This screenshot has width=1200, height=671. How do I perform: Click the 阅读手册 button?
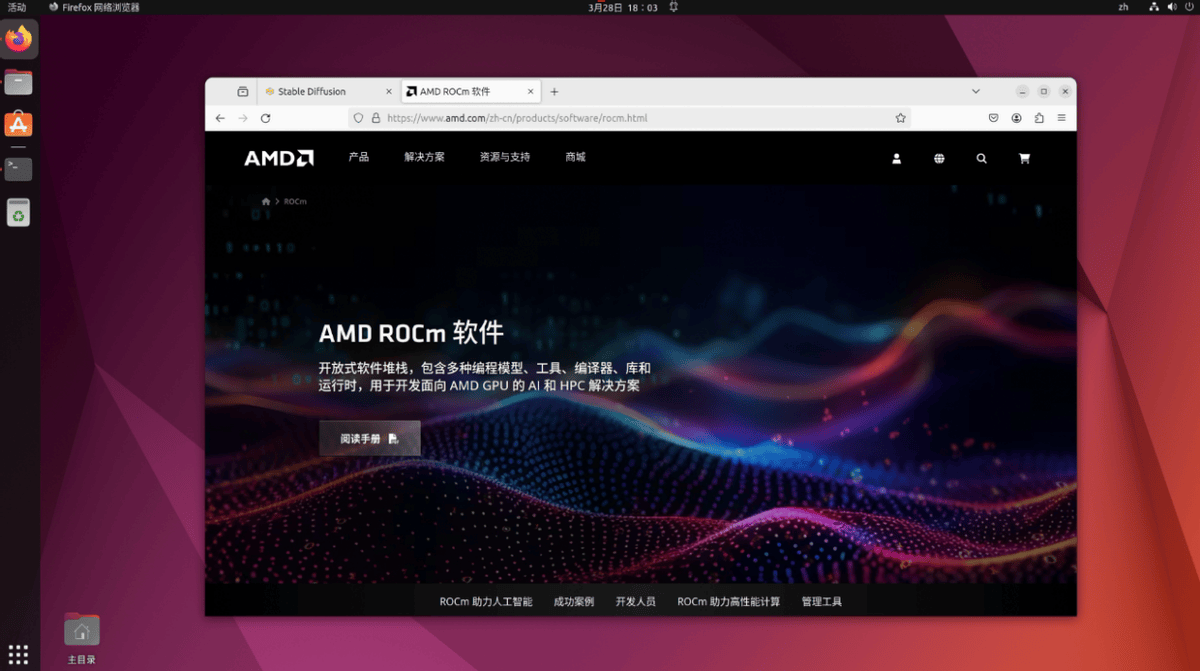(369, 437)
